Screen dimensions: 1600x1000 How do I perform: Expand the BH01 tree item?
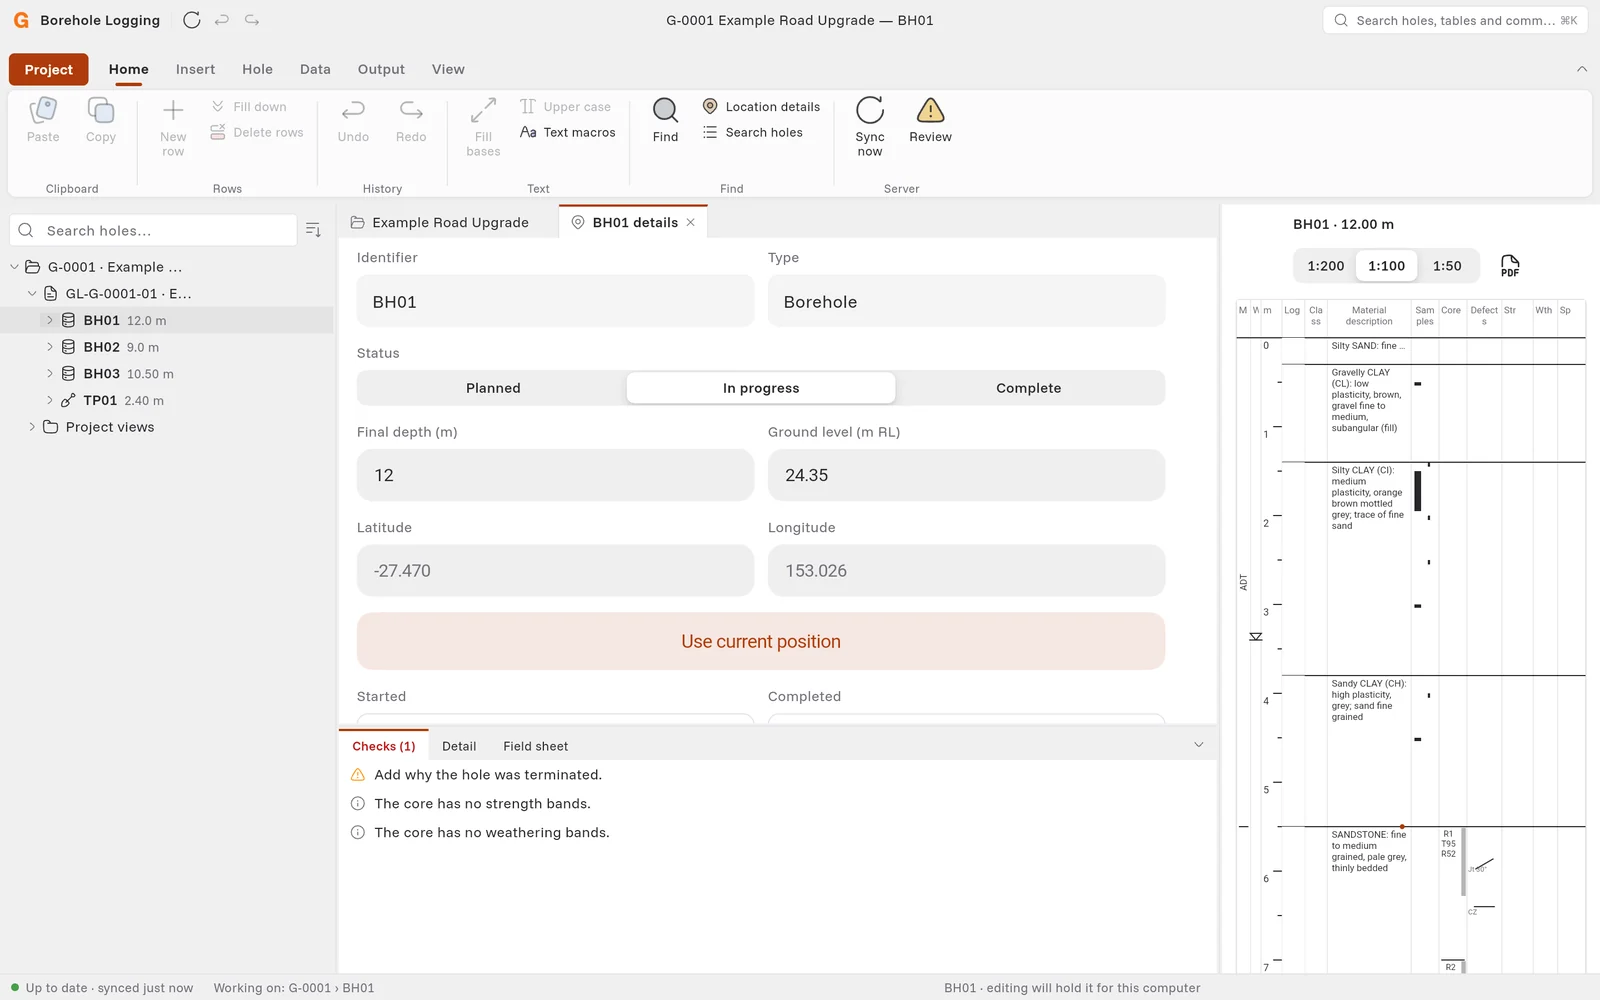pos(50,320)
